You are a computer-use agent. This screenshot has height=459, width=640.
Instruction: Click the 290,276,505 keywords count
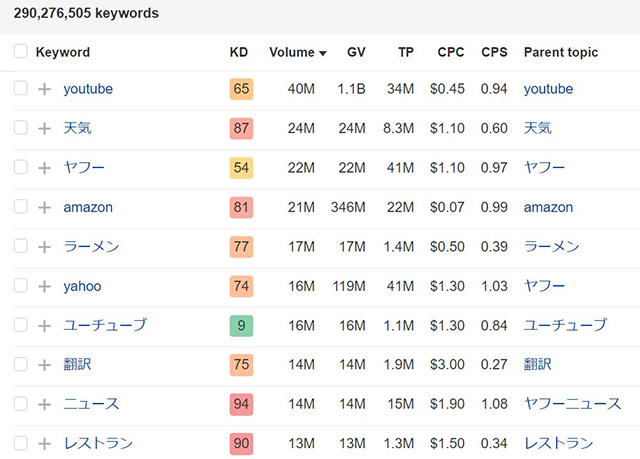pyautogui.click(x=86, y=13)
